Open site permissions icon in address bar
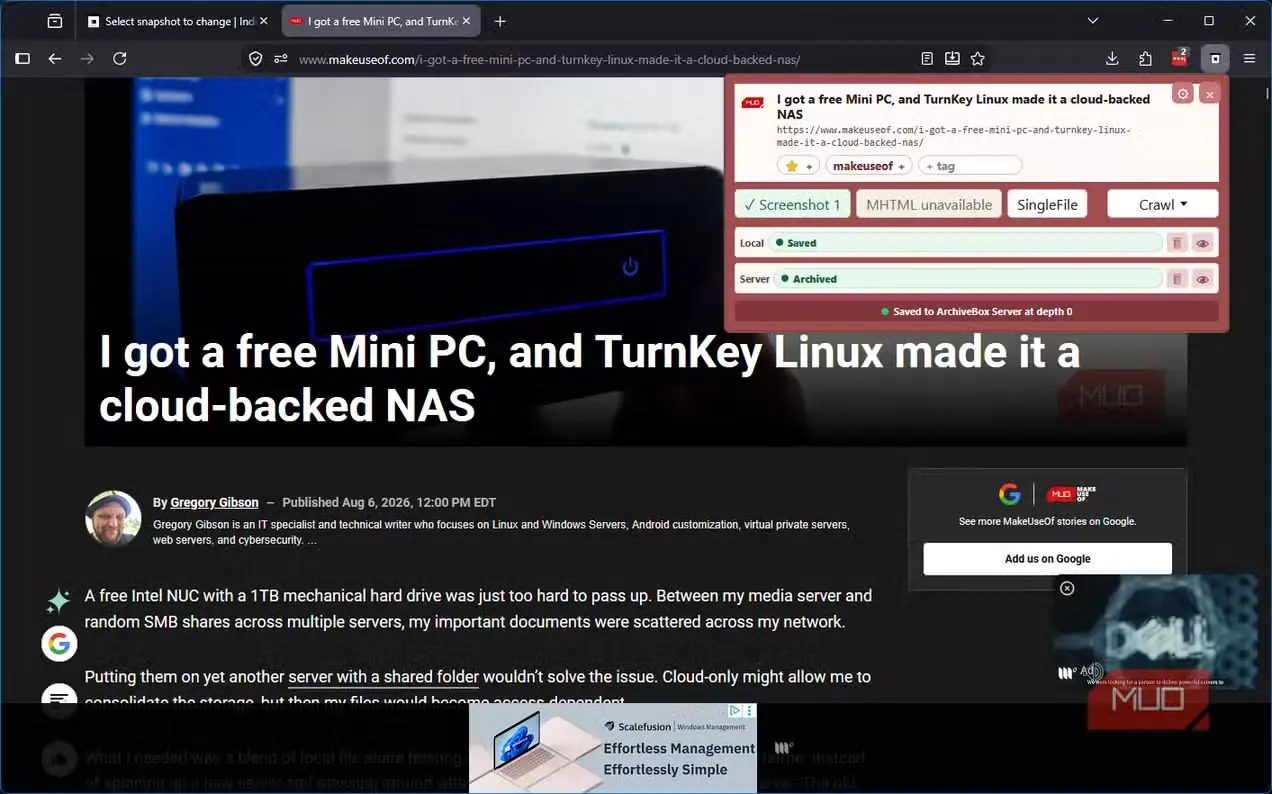This screenshot has height=794, width=1272. (281, 59)
